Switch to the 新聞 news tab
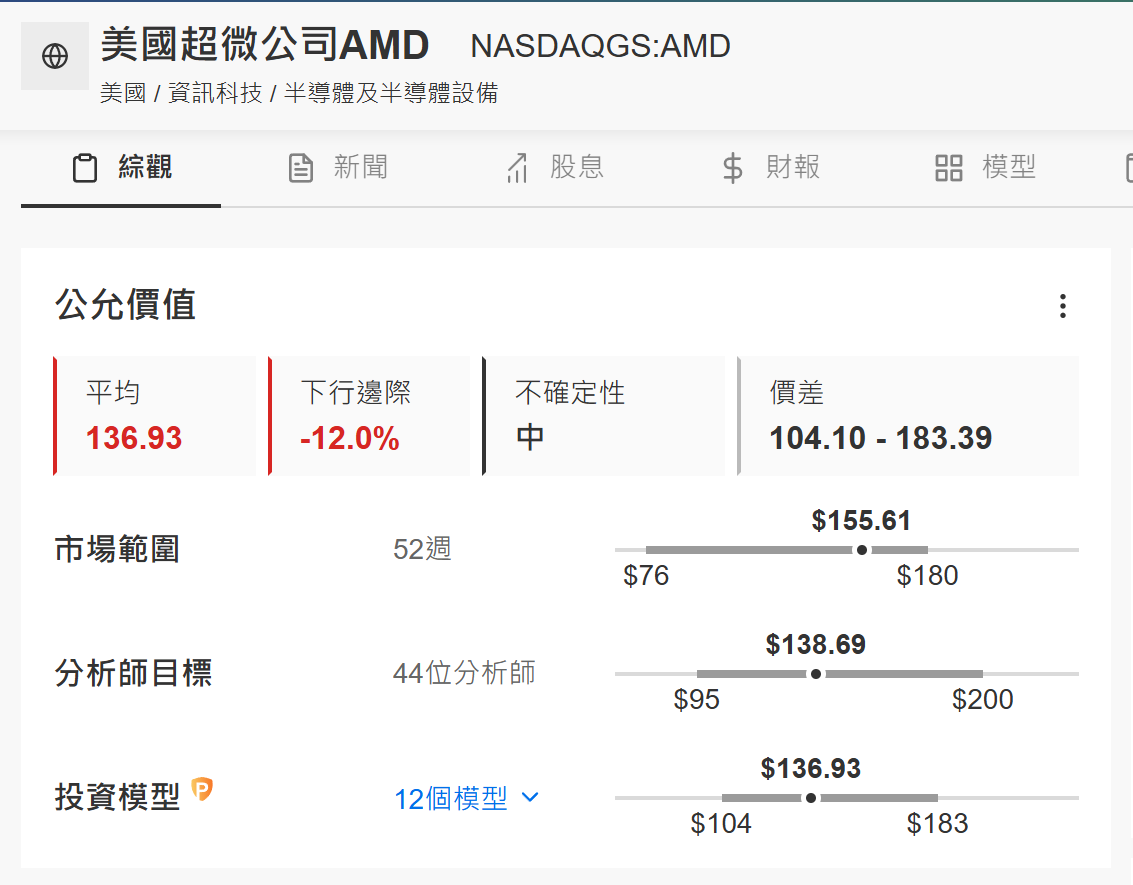The image size is (1133, 885). pyautogui.click(x=337, y=168)
